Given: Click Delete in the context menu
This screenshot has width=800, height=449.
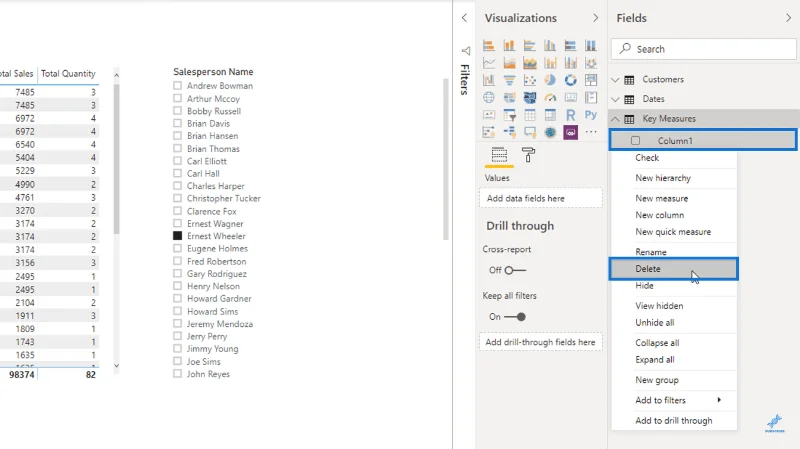Looking at the screenshot, I should (x=673, y=269).
